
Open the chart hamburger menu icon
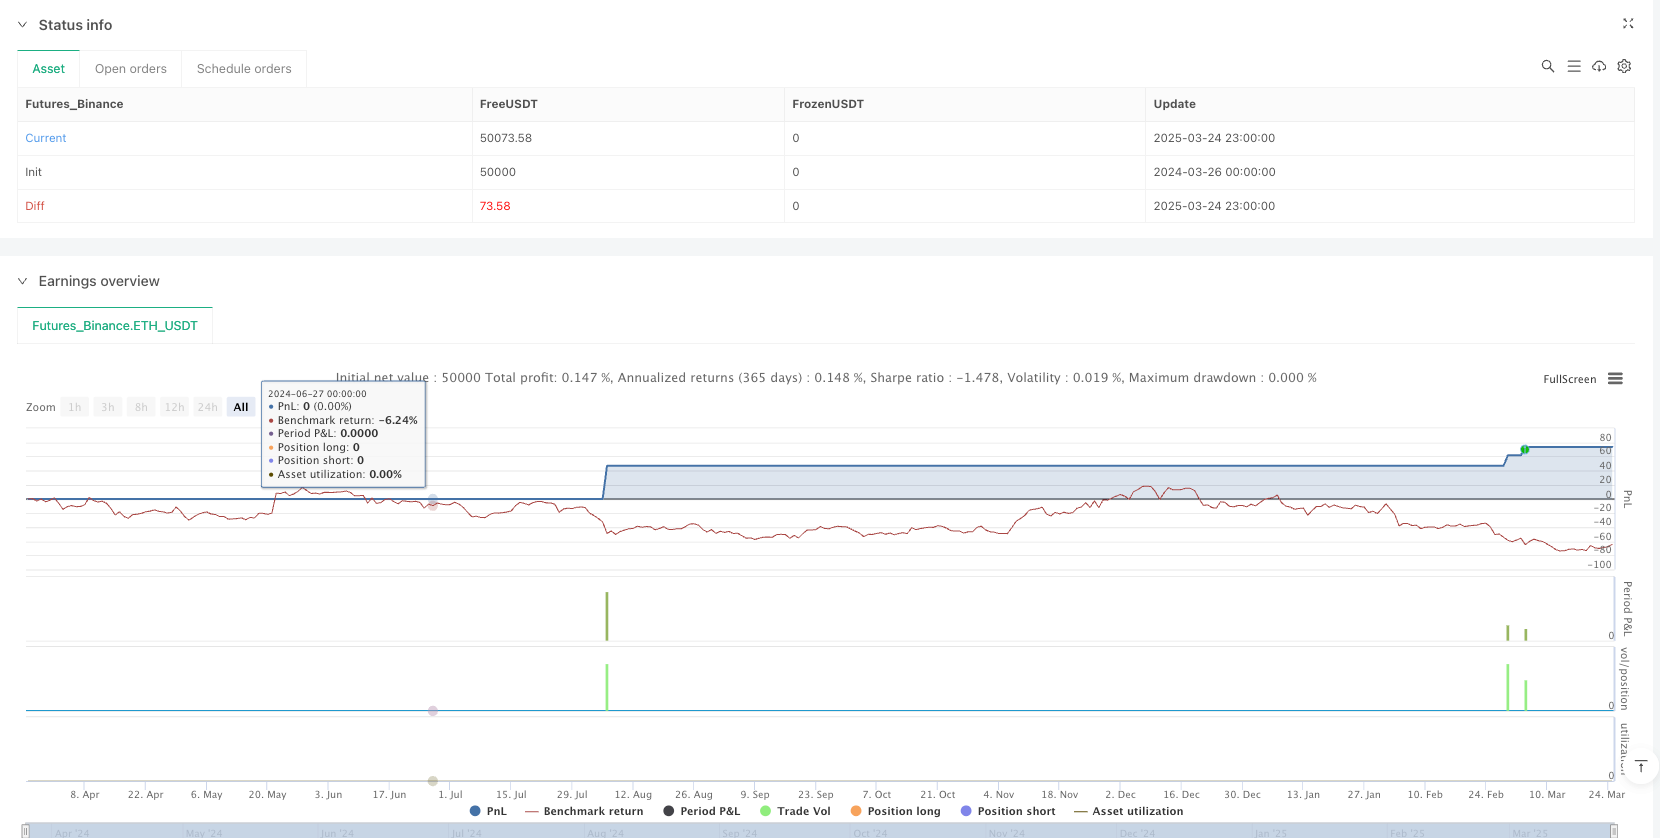click(x=1615, y=379)
